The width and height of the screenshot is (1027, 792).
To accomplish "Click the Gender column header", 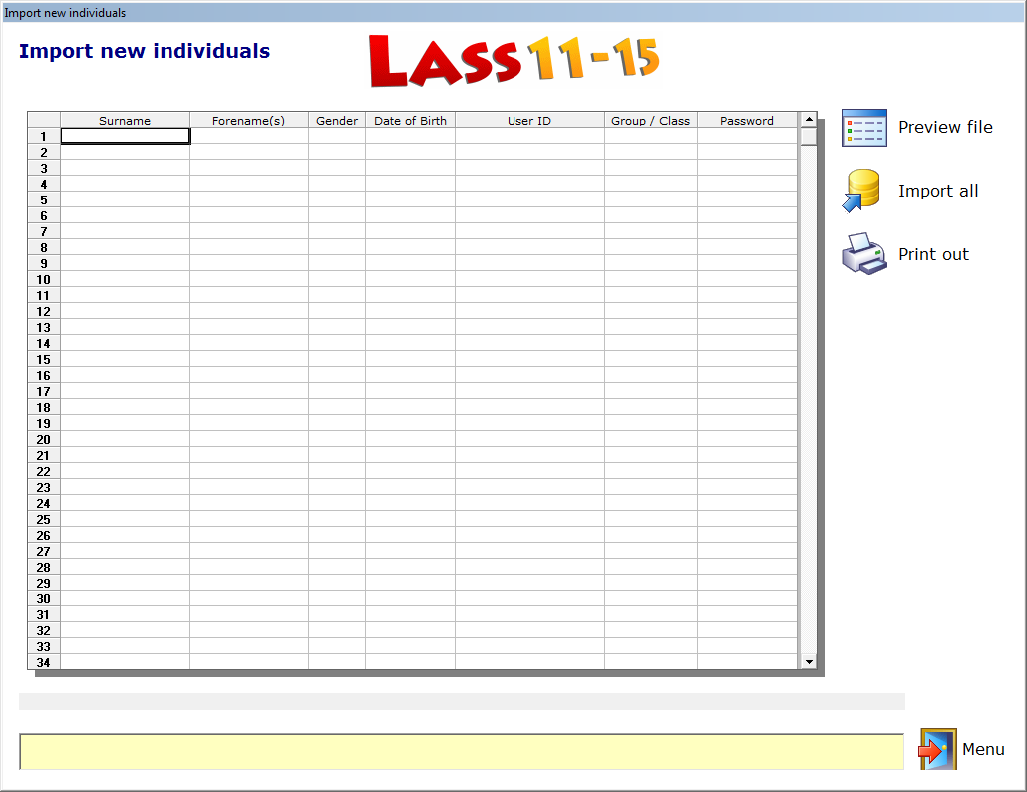I will click(337, 121).
